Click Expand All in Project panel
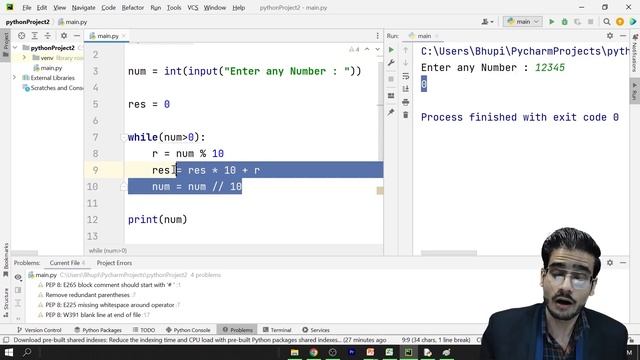 click(x=35, y=36)
